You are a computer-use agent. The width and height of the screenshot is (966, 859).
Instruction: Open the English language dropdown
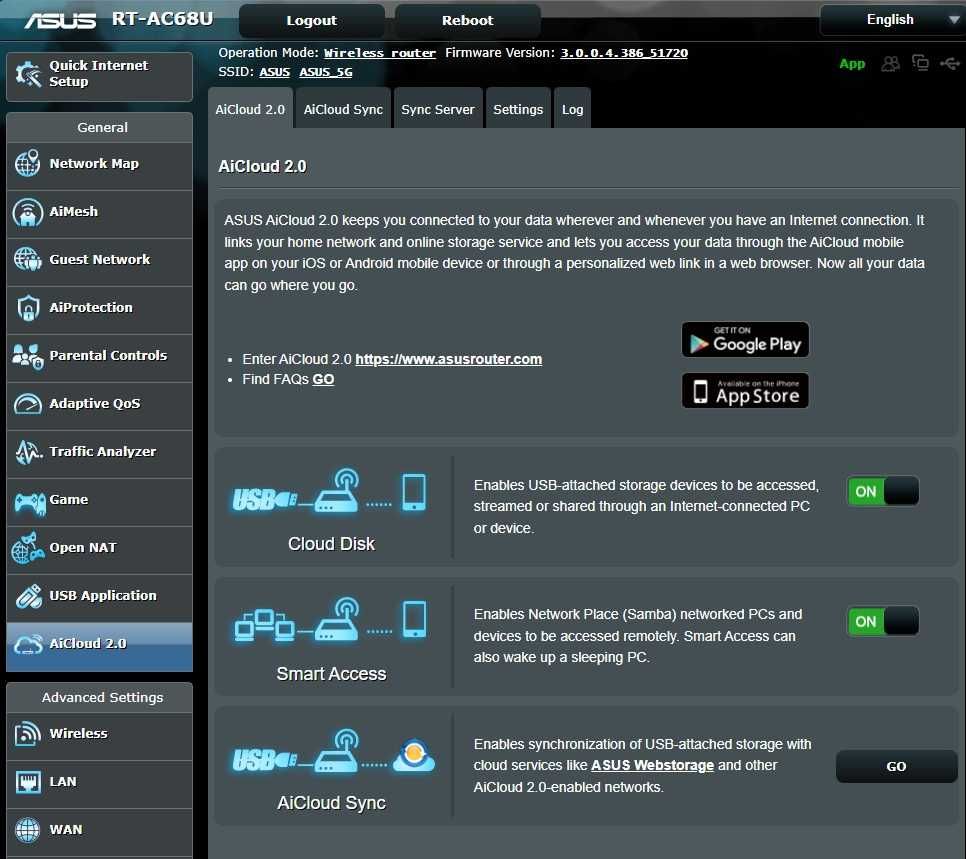point(892,20)
